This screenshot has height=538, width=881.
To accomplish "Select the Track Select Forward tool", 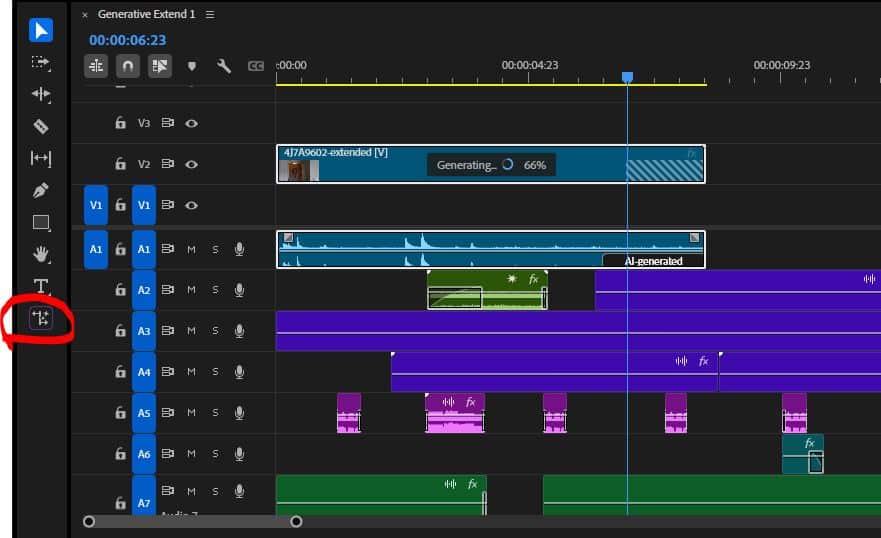I will [x=40, y=62].
